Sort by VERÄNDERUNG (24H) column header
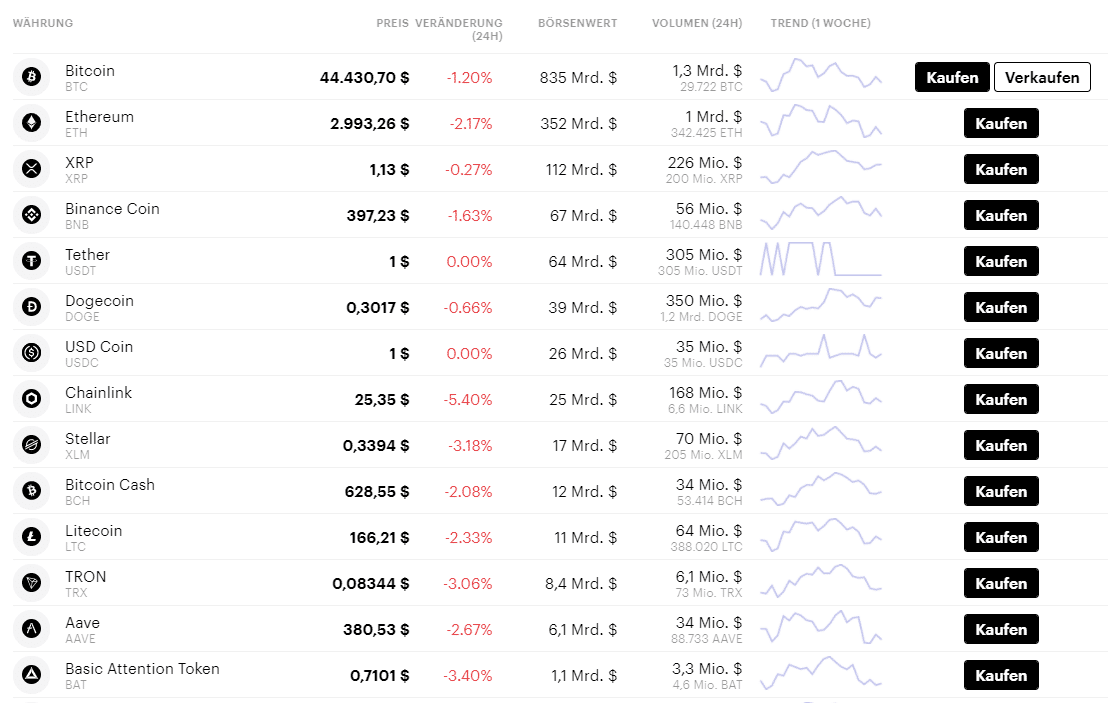 point(459,30)
